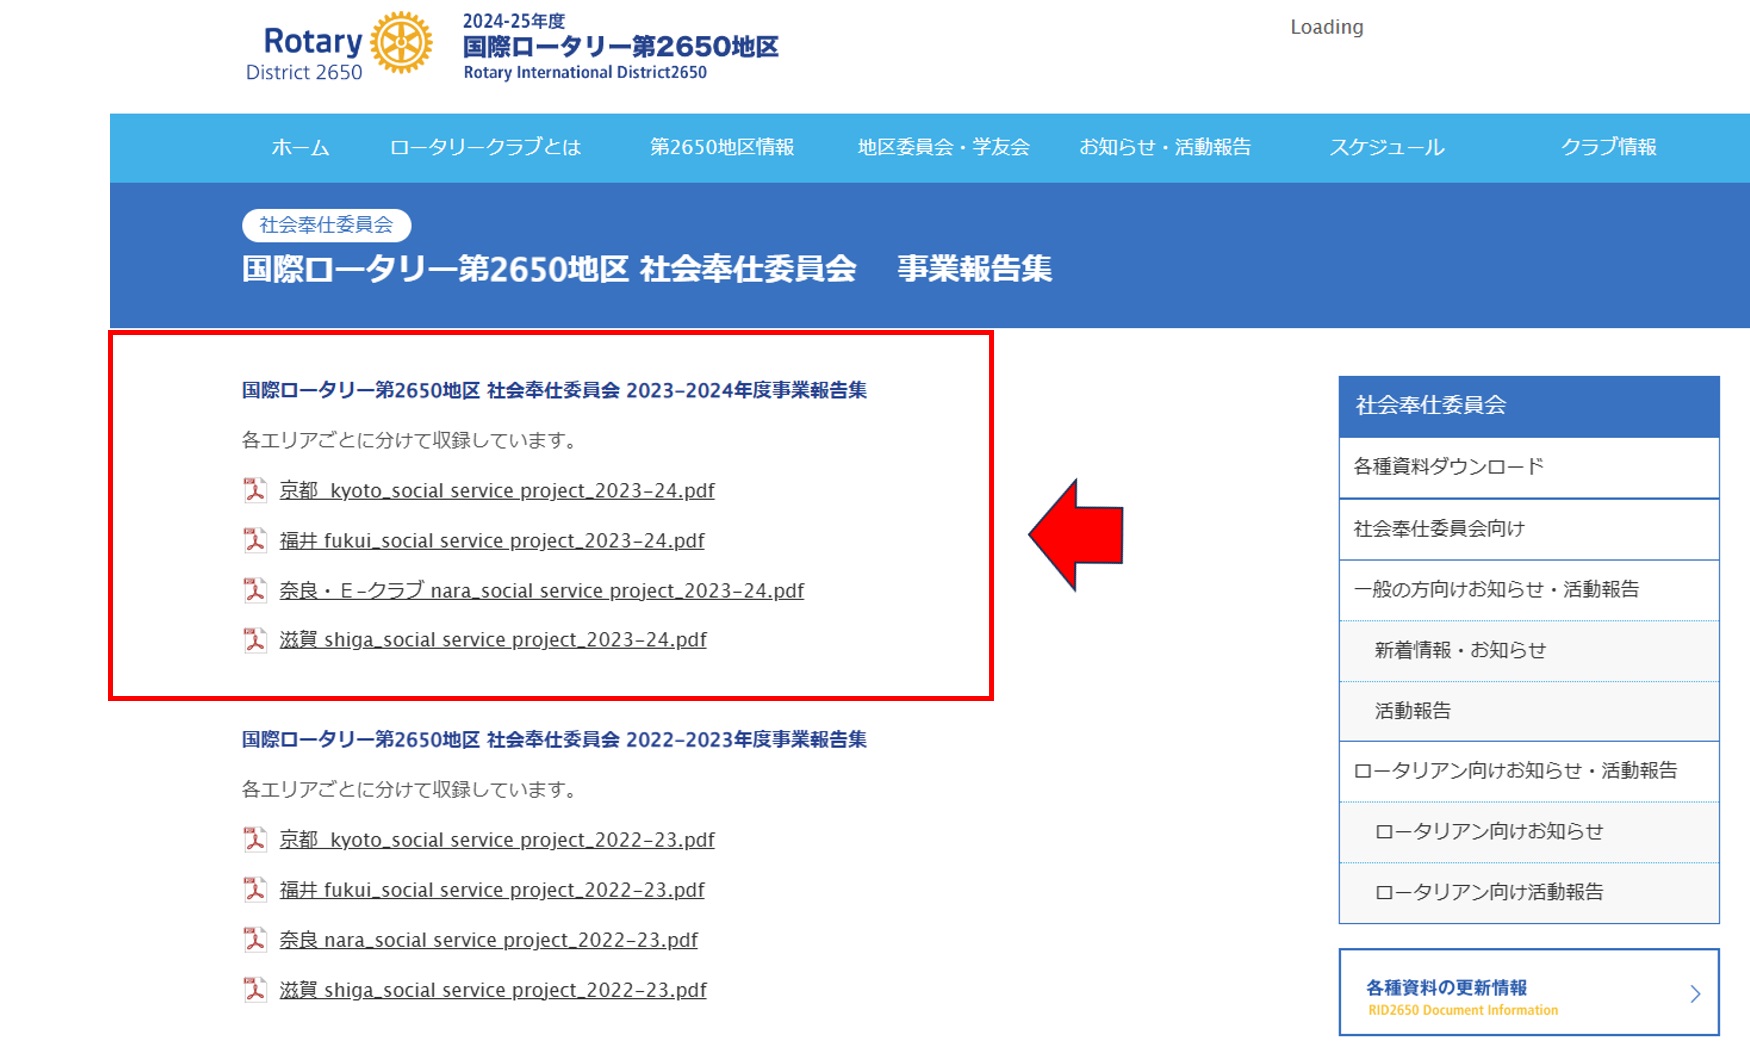This screenshot has width=1750, height=1054.
Task: Click PDF icon beside Shiga 2022-23 report
Action: click(255, 989)
